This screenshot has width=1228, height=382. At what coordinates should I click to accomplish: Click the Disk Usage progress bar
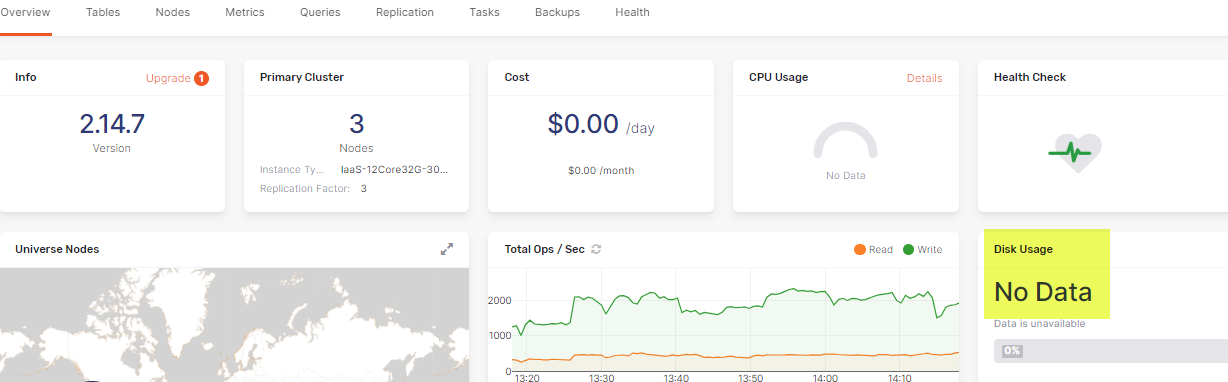click(1111, 351)
